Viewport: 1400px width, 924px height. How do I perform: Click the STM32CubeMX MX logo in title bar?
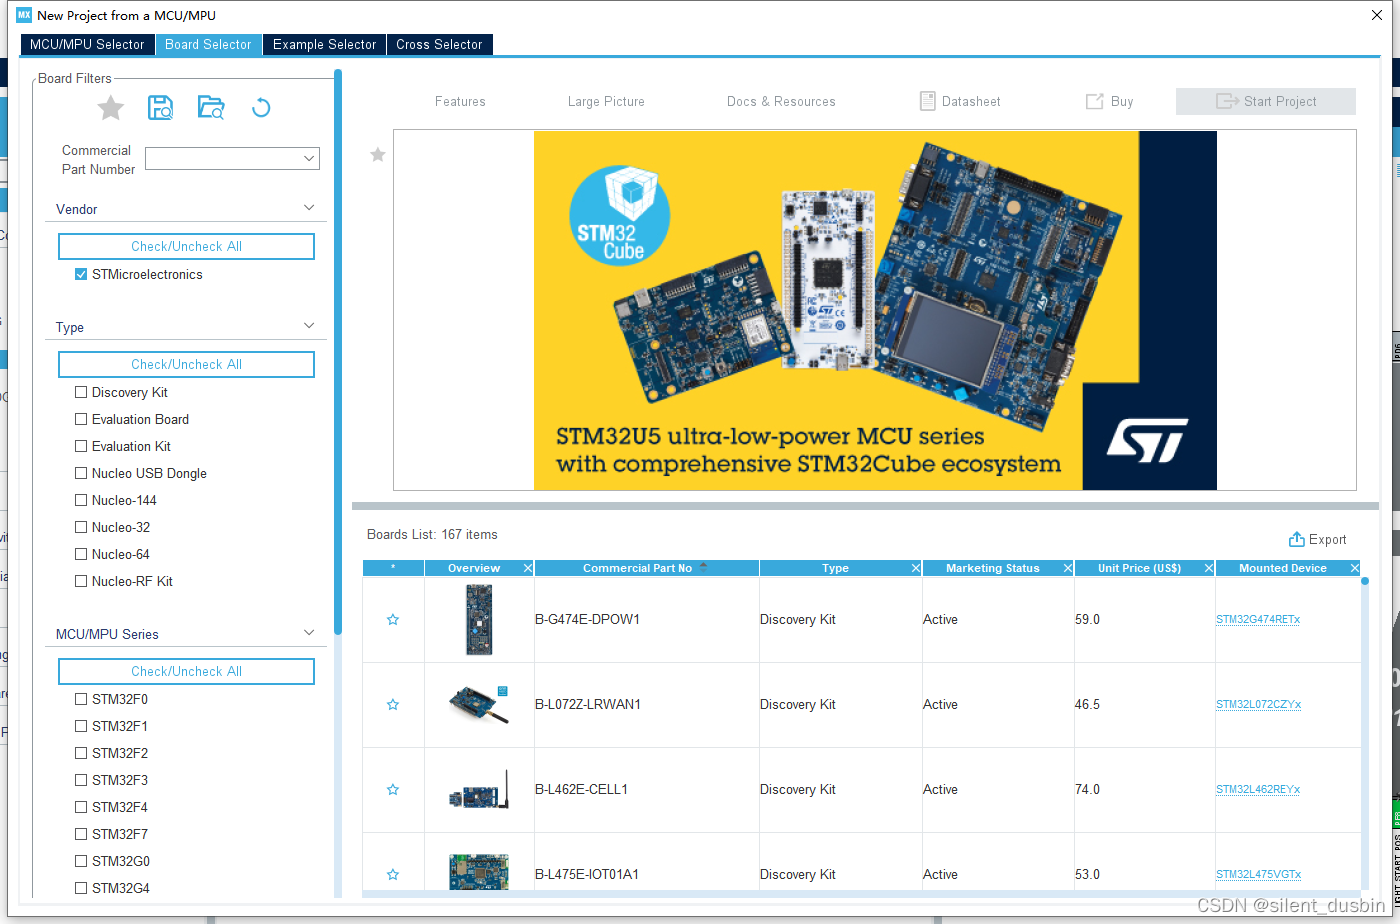point(25,15)
